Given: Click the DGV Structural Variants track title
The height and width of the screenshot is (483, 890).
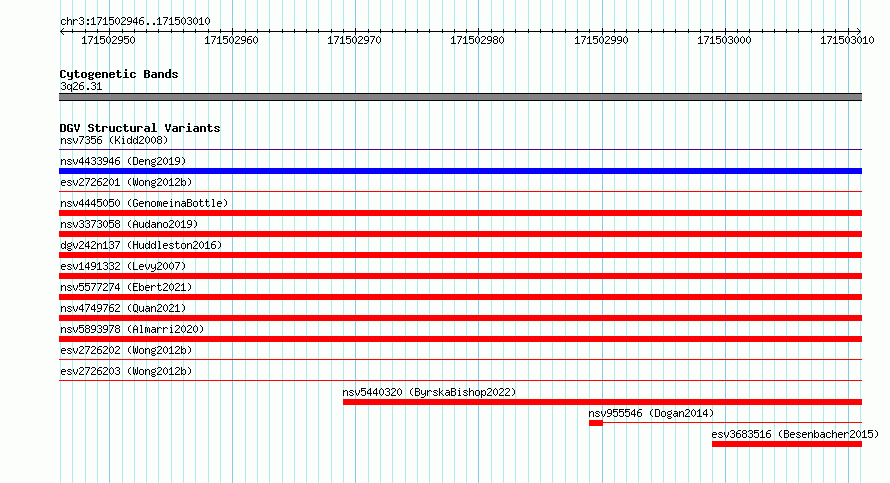Looking at the screenshot, I should pos(140,128).
